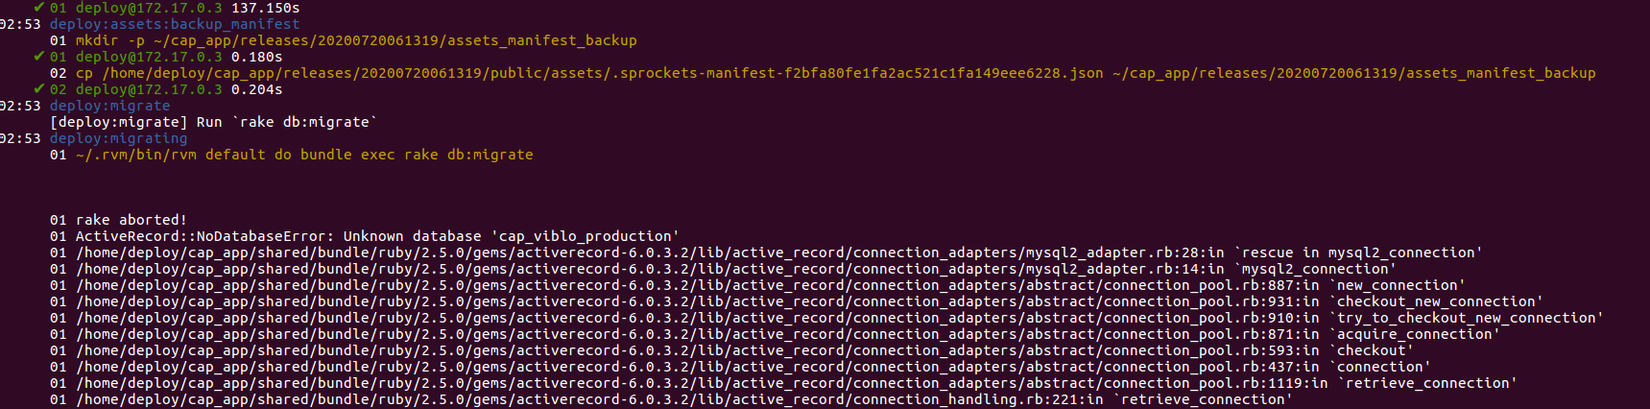Click the green checkmark beside 0.204s
The image size is (1650, 409).
pos(39,89)
